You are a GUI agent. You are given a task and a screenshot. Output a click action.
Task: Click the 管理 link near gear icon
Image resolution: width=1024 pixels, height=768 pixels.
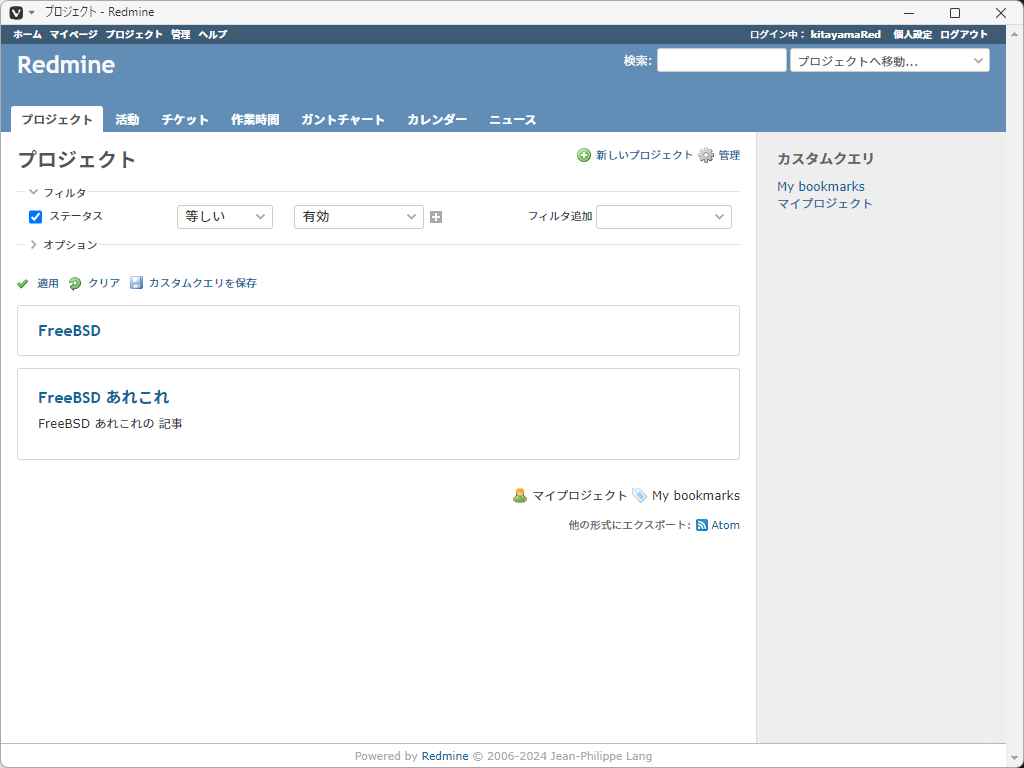tap(729, 155)
